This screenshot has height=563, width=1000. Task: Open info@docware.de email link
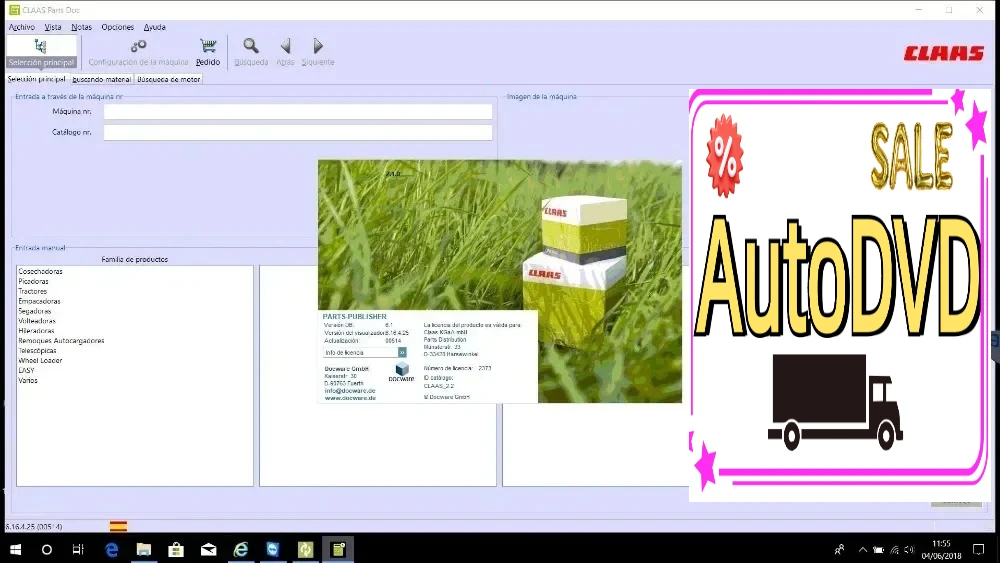349,391
